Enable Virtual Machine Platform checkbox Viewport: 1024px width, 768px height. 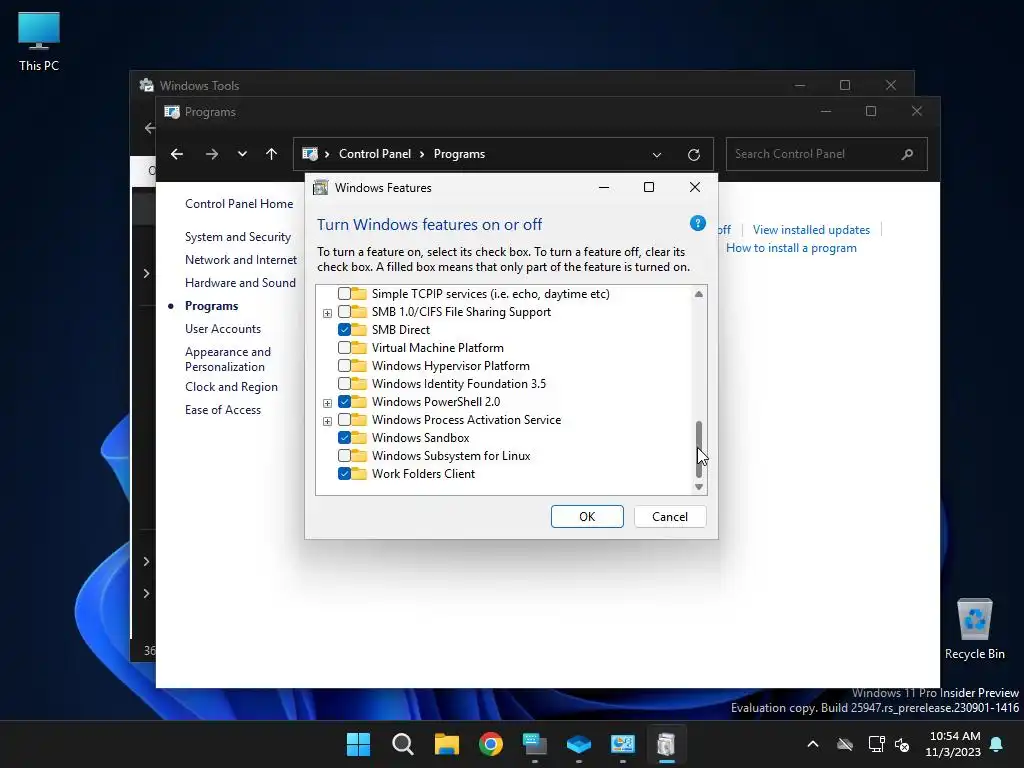click(x=344, y=347)
